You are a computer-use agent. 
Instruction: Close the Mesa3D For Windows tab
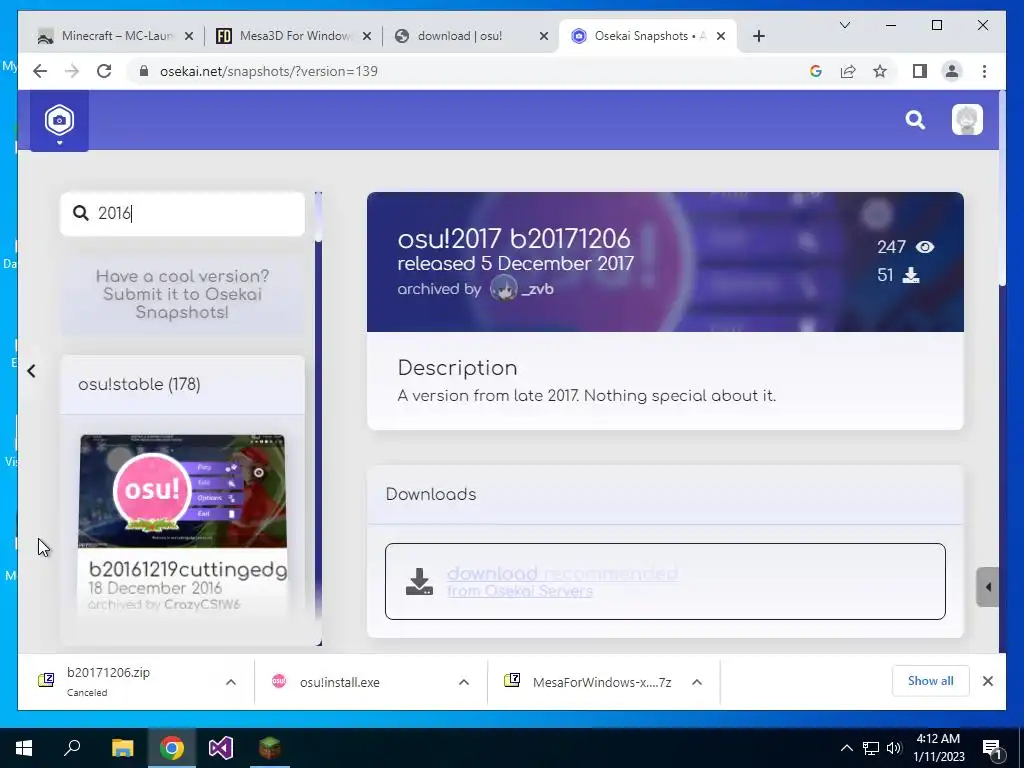pos(366,36)
